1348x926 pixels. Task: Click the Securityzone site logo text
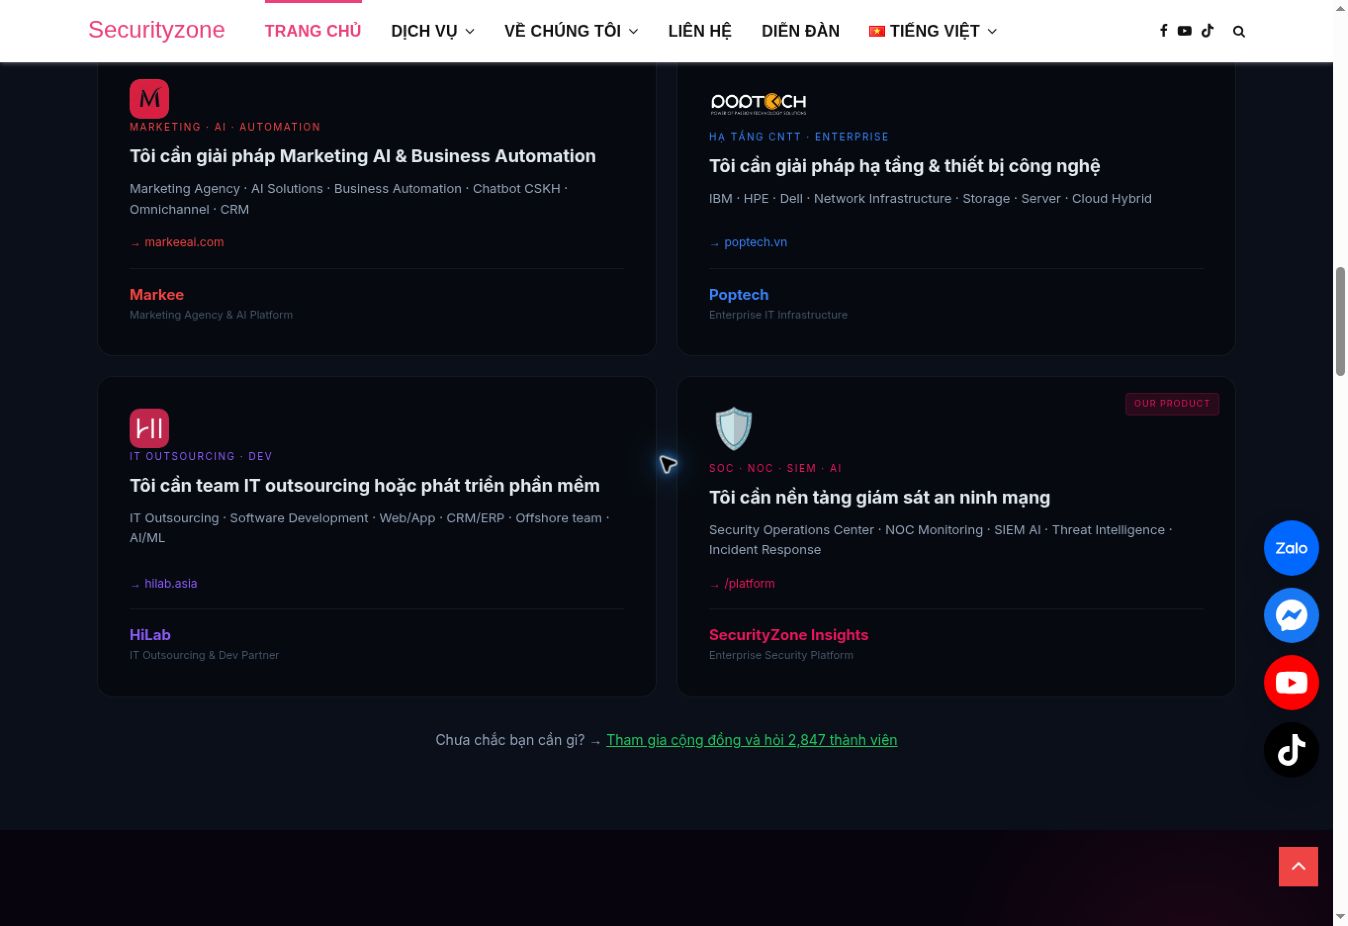pos(157,30)
